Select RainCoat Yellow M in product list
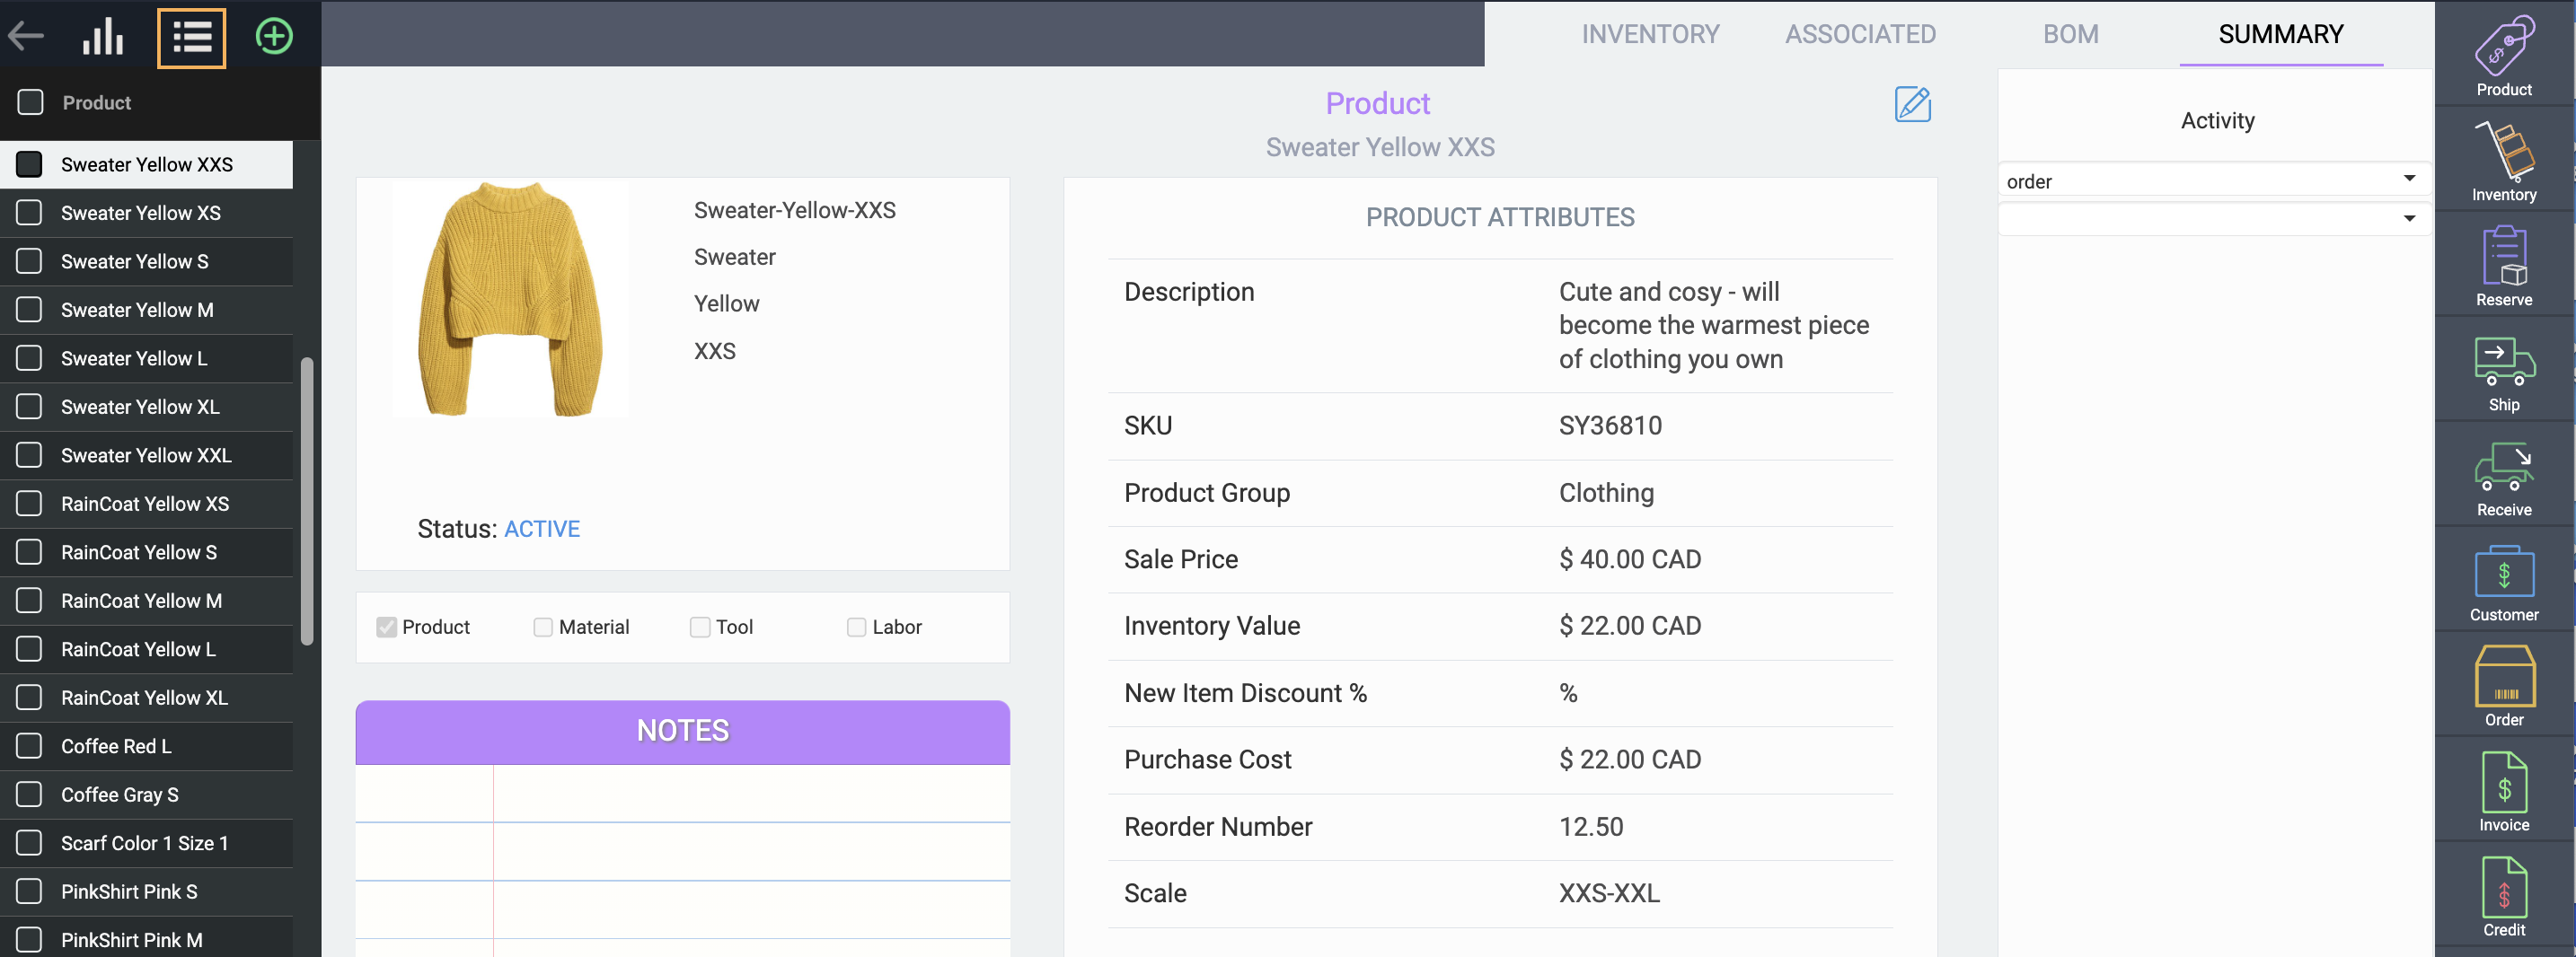Screen dimensions: 2576x957 pyautogui.click(x=141, y=601)
